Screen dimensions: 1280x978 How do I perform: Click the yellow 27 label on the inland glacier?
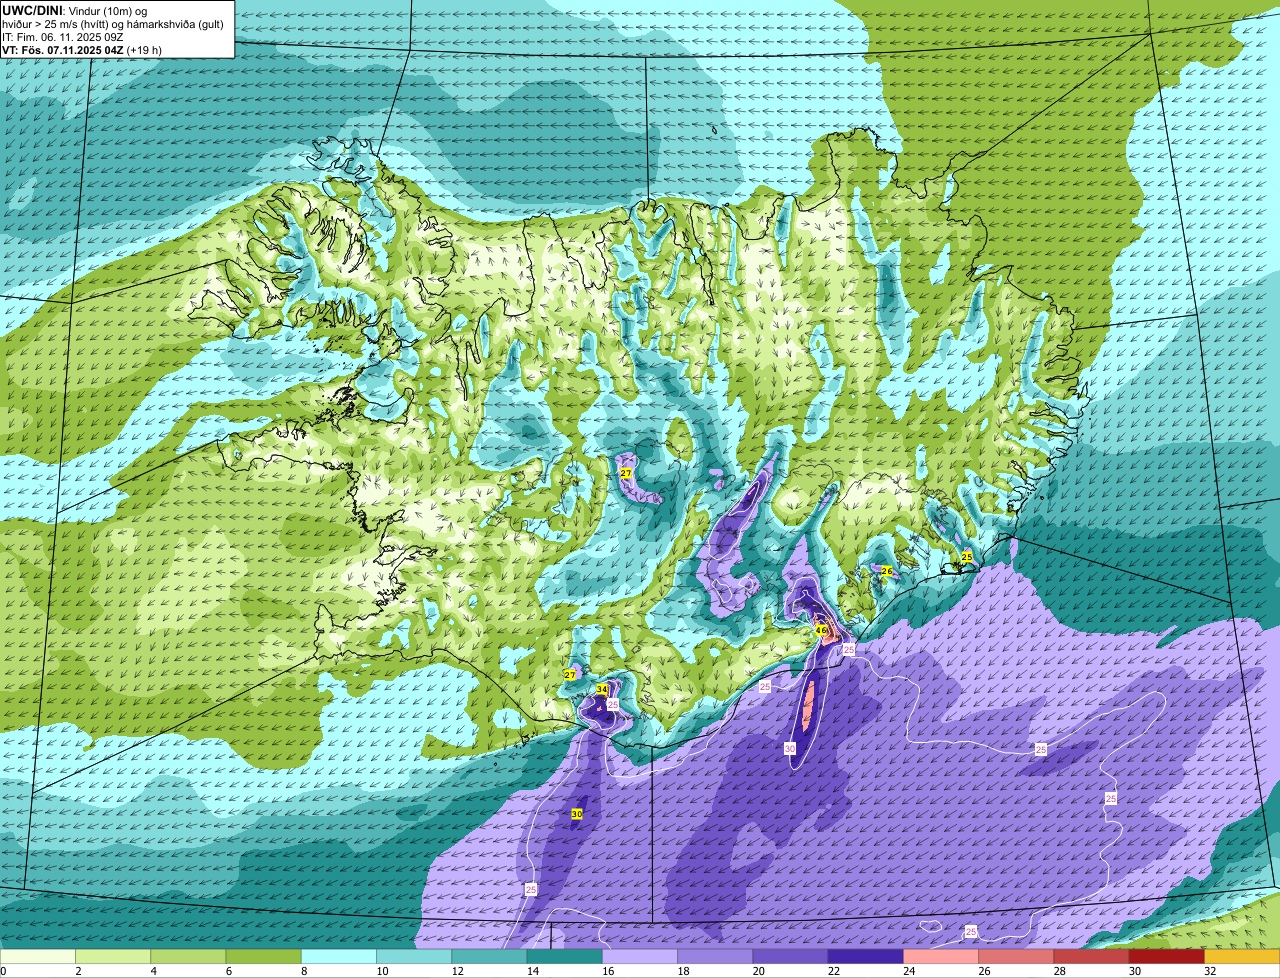[x=626, y=473]
